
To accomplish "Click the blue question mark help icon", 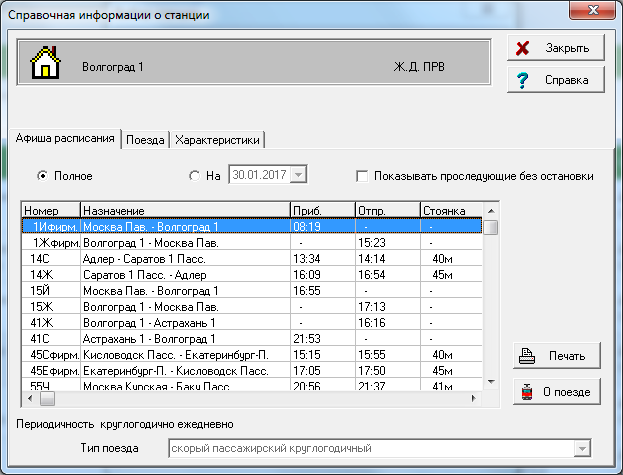I will [x=523, y=80].
